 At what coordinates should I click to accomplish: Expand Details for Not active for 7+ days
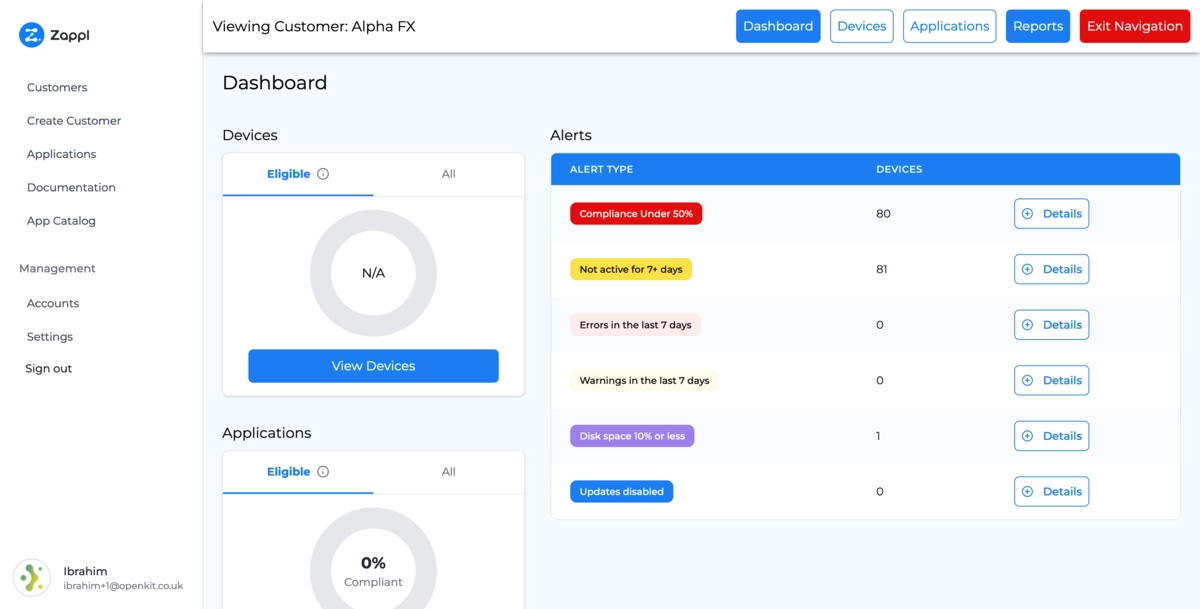1051,268
